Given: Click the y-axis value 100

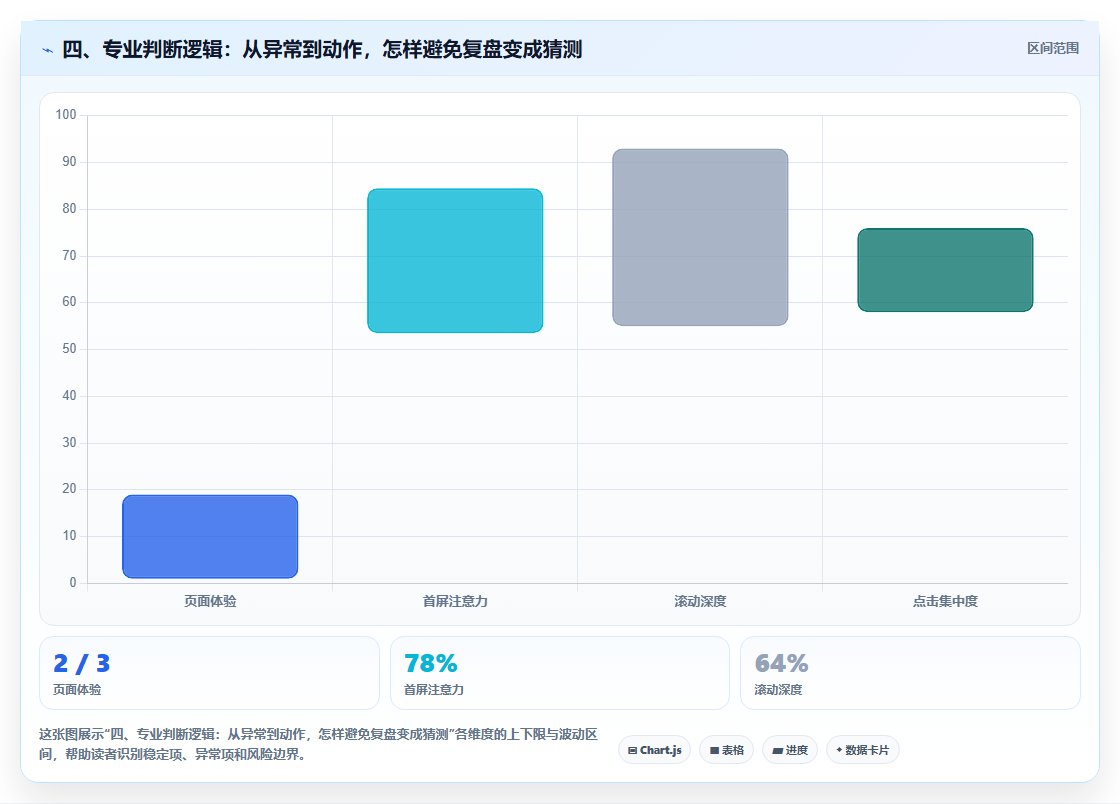Looking at the screenshot, I should click(66, 114).
